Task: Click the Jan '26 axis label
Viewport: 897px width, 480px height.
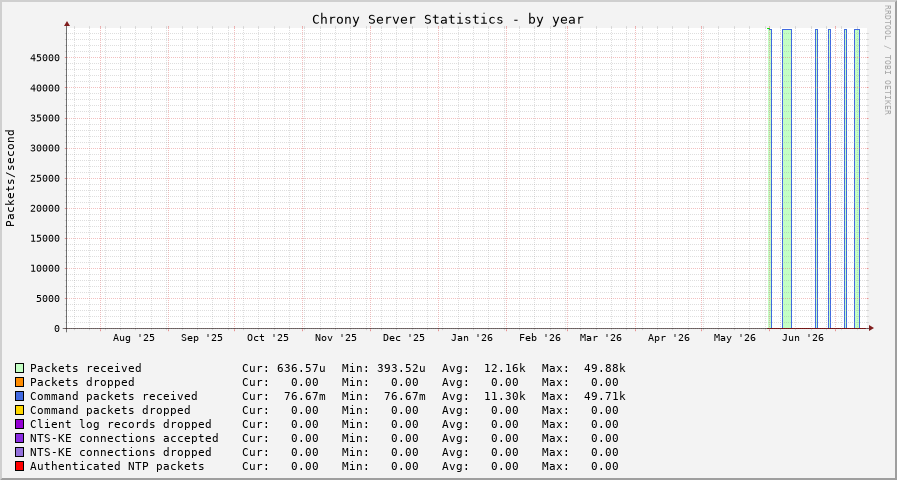Action: (472, 338)
